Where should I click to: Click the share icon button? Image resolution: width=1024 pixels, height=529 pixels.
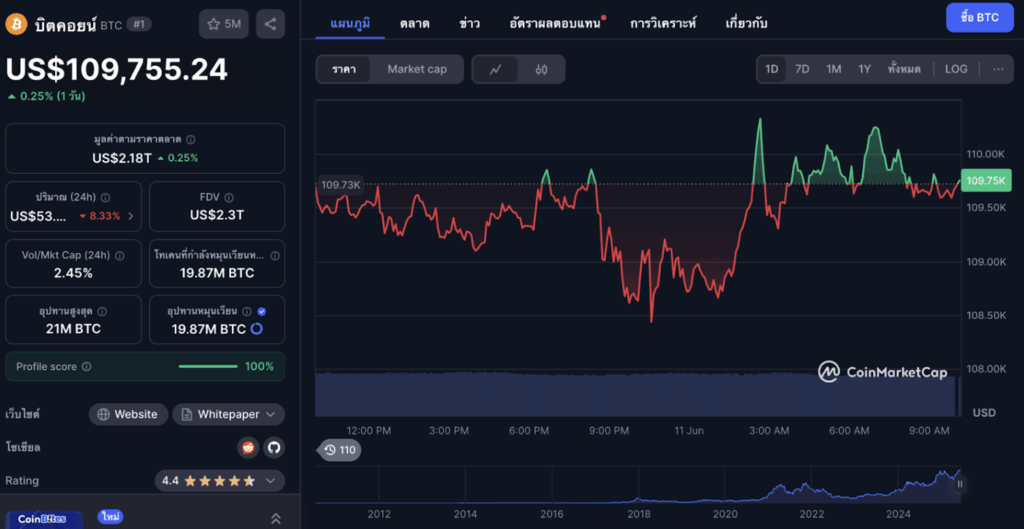(x=269, y=23)
